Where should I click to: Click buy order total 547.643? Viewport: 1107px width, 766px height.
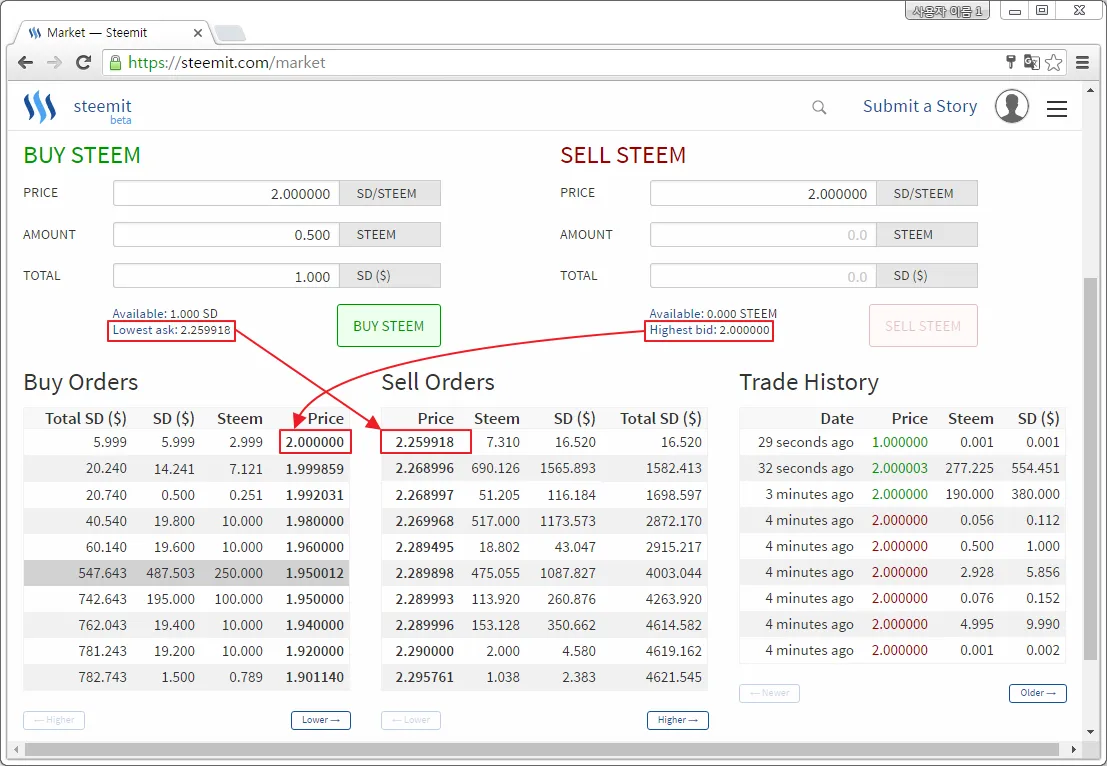[102, 573]
